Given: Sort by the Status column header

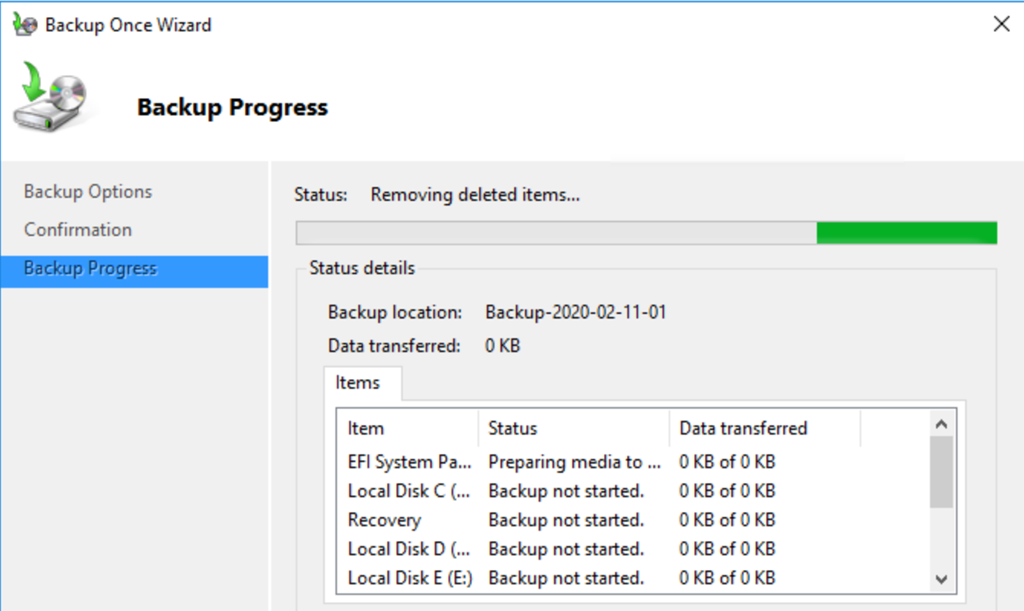Looking at the screenshot, I should click(513, 428).
